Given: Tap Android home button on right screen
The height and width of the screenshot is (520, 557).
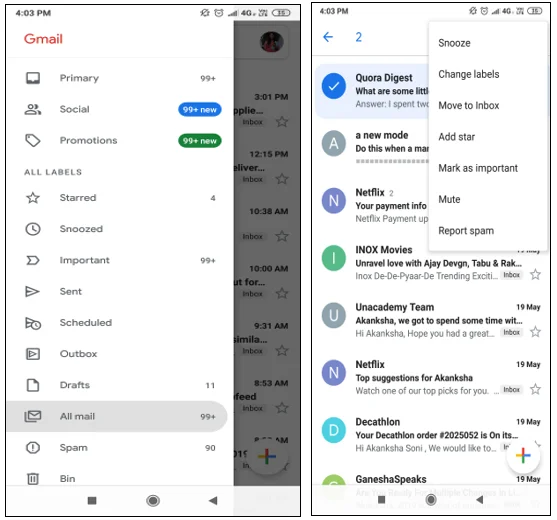Looking at the screenshot, I should (431, 500).
